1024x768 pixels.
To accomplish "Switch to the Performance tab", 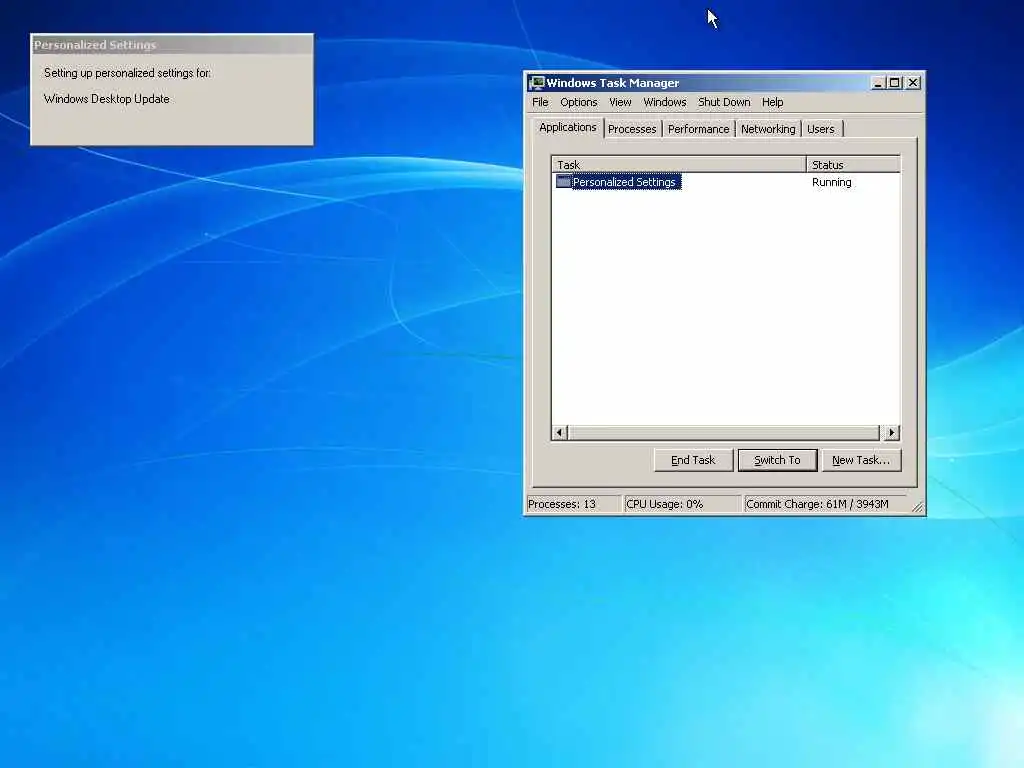I will point(698,129).
